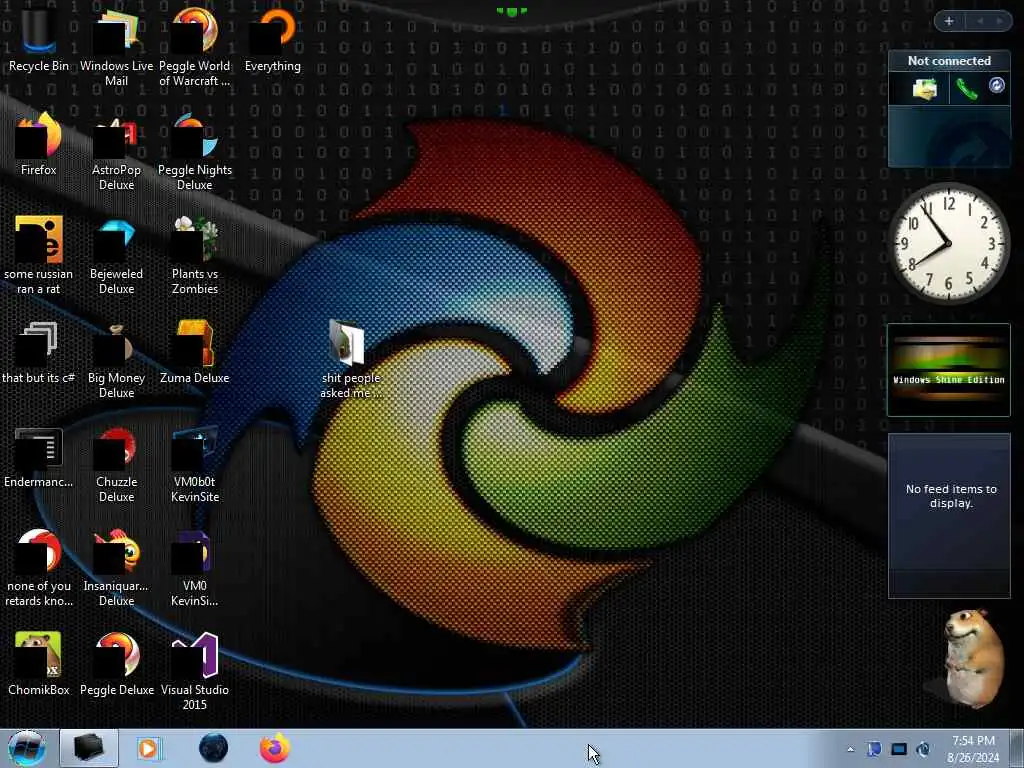Open the Firefox desktop shortcut
Screen dimensions: 1024x768
click(39, 144)
